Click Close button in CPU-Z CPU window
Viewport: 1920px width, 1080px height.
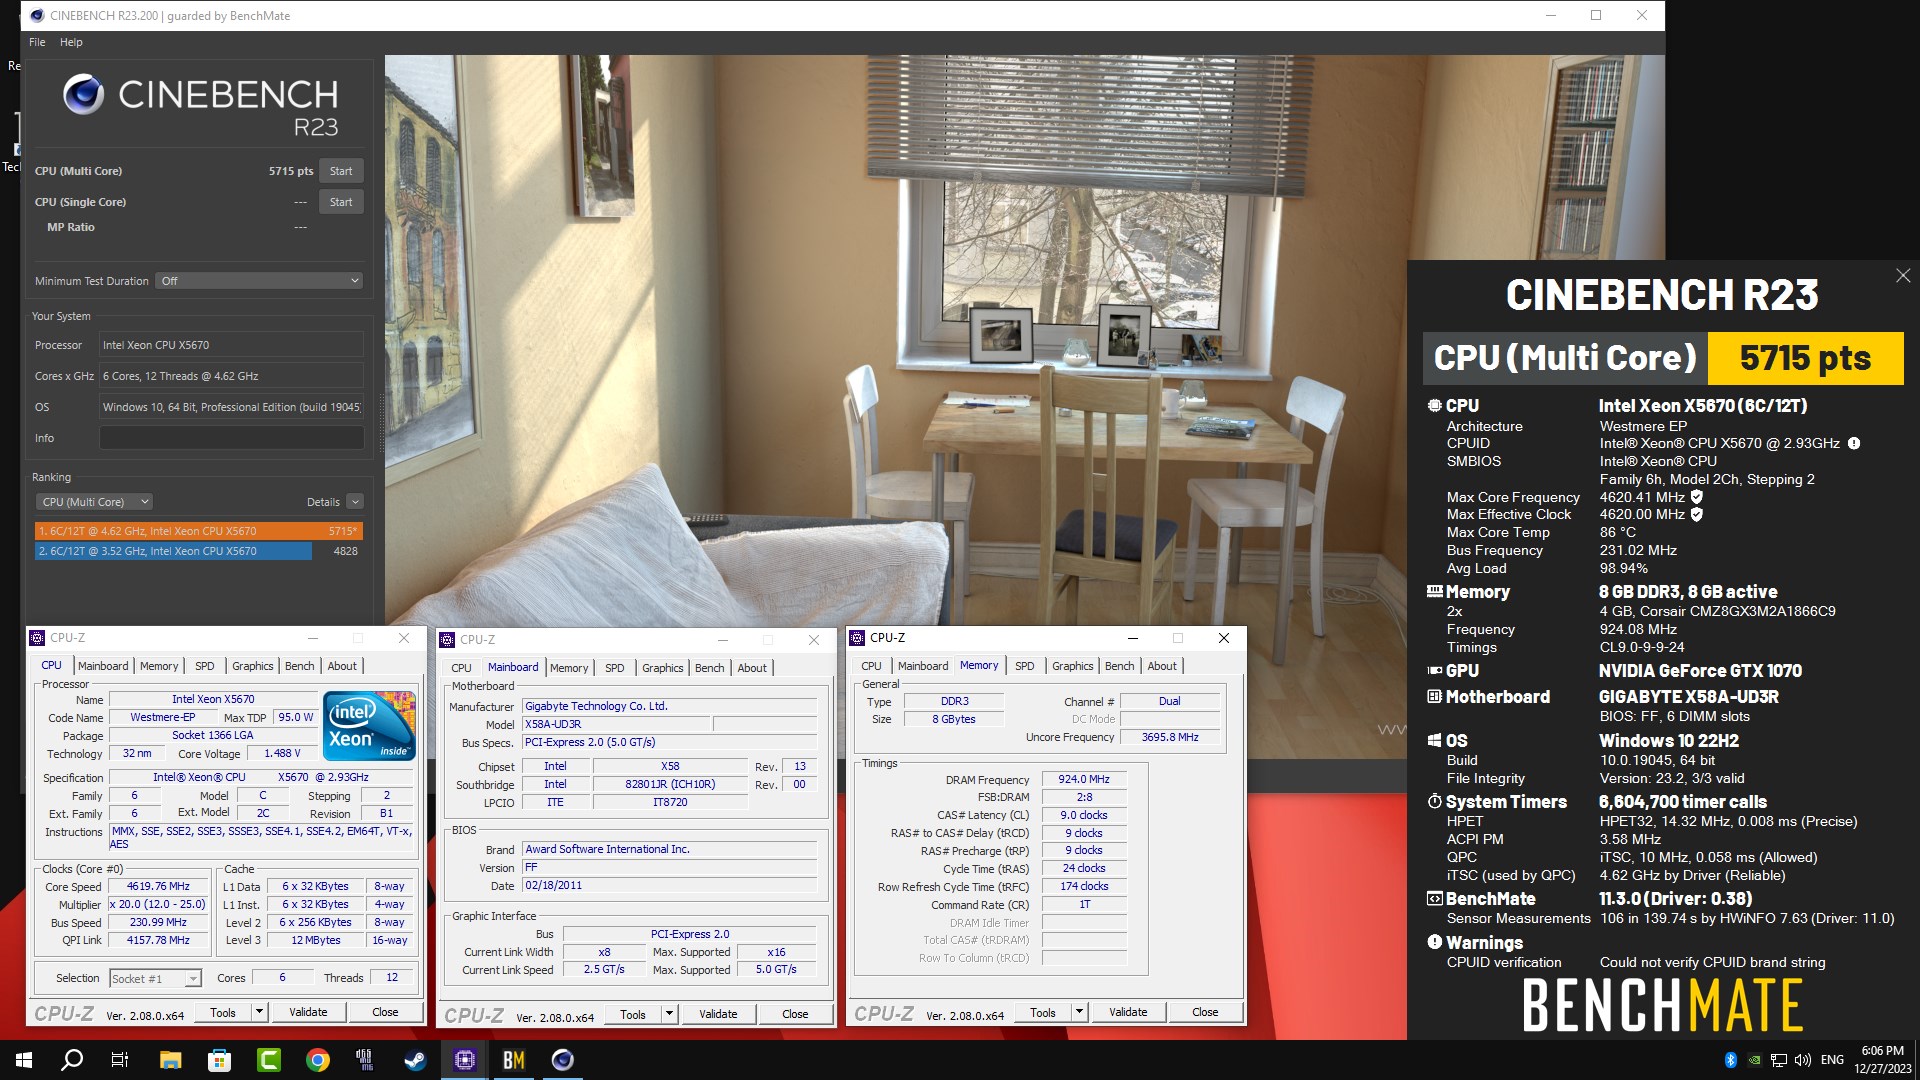pos(385,1012)
